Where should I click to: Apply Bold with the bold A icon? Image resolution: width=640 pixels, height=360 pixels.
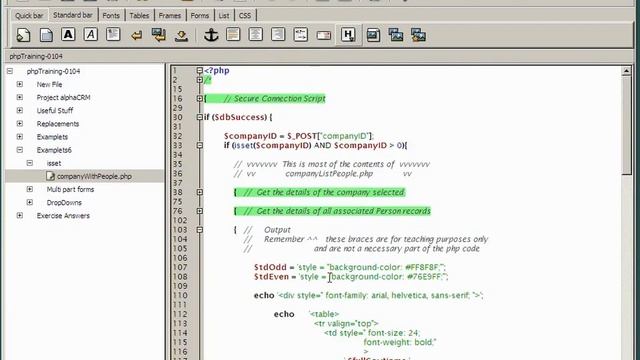pos(68,35)
